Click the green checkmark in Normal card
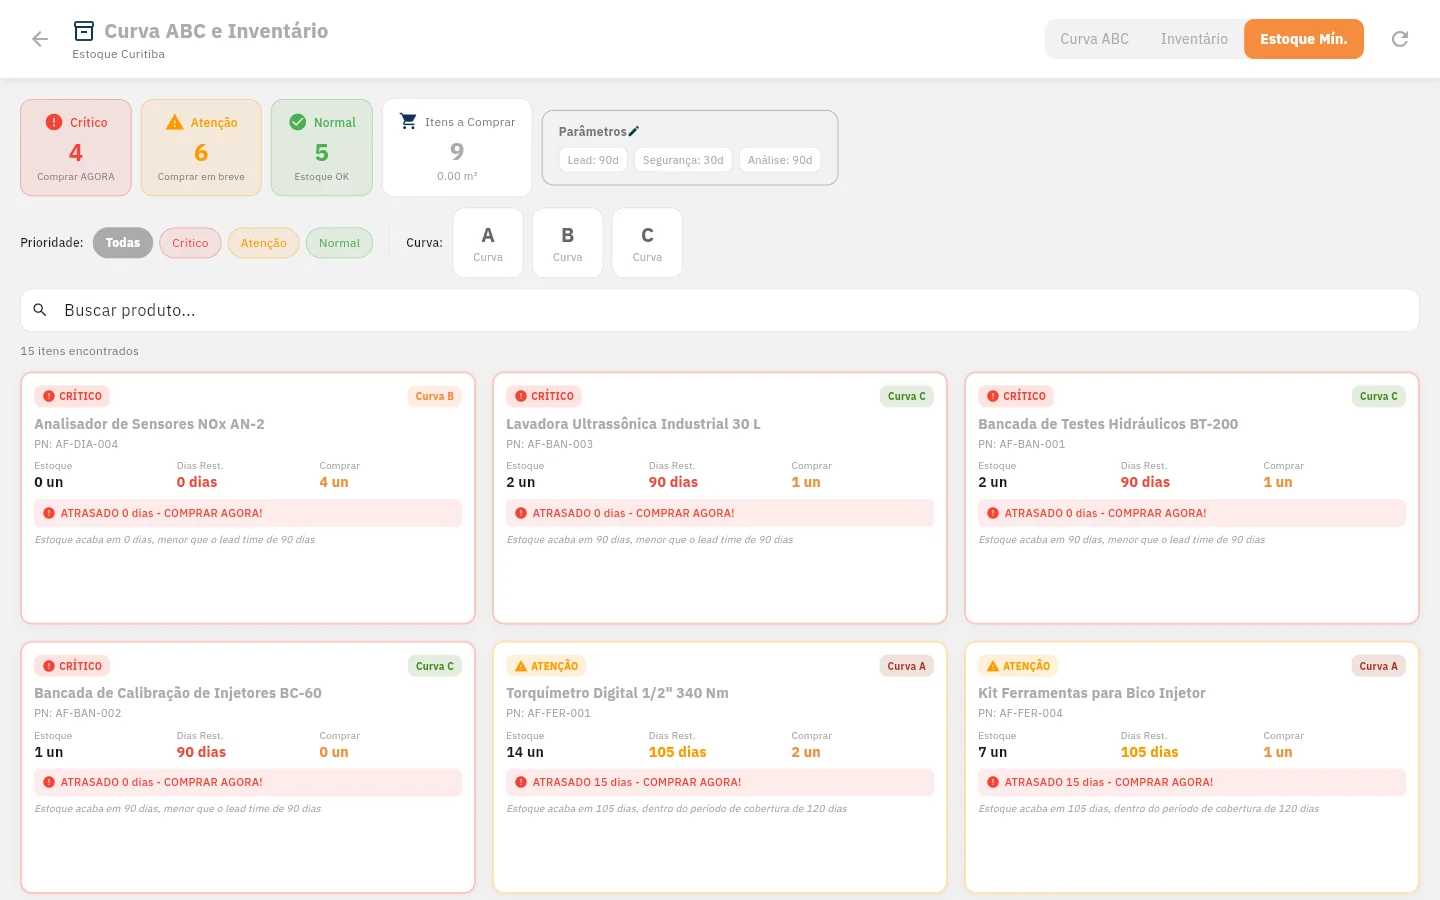The width and height of the screenshot is (1440, 900). (x=297, y=122)
